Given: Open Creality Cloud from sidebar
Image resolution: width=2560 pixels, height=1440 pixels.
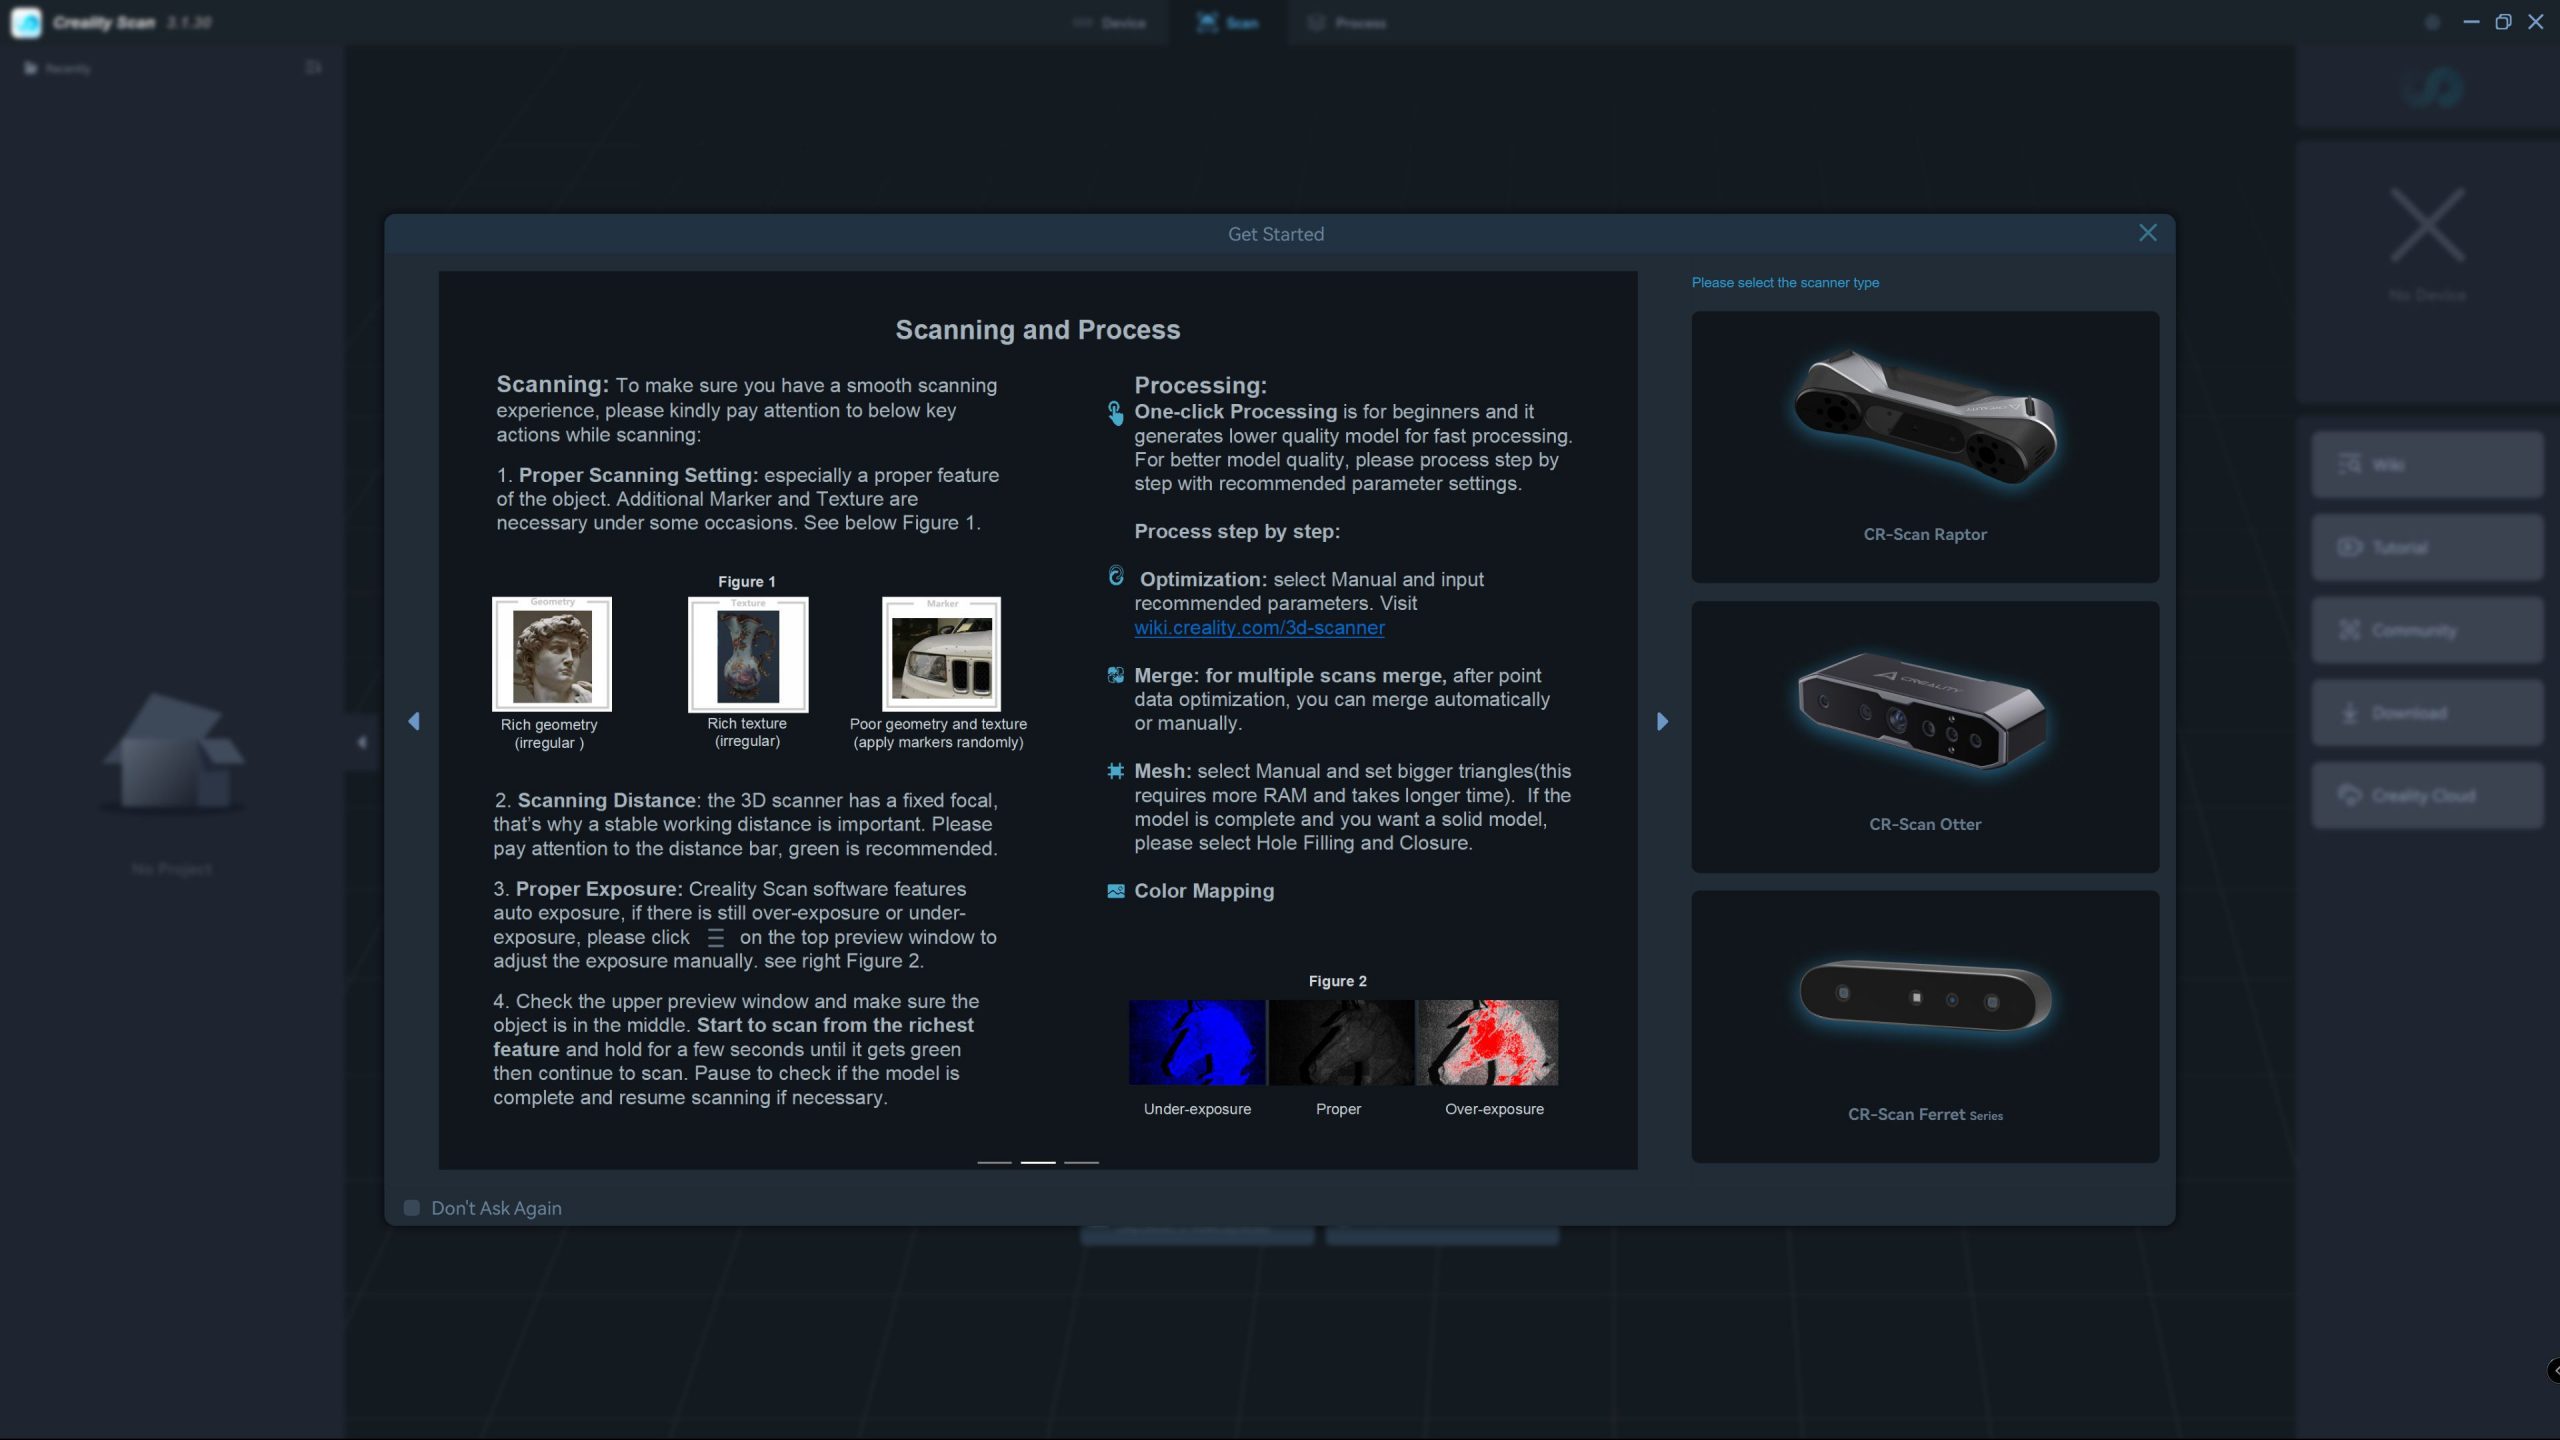Looking at the screenshot, I should (2427, 796).
